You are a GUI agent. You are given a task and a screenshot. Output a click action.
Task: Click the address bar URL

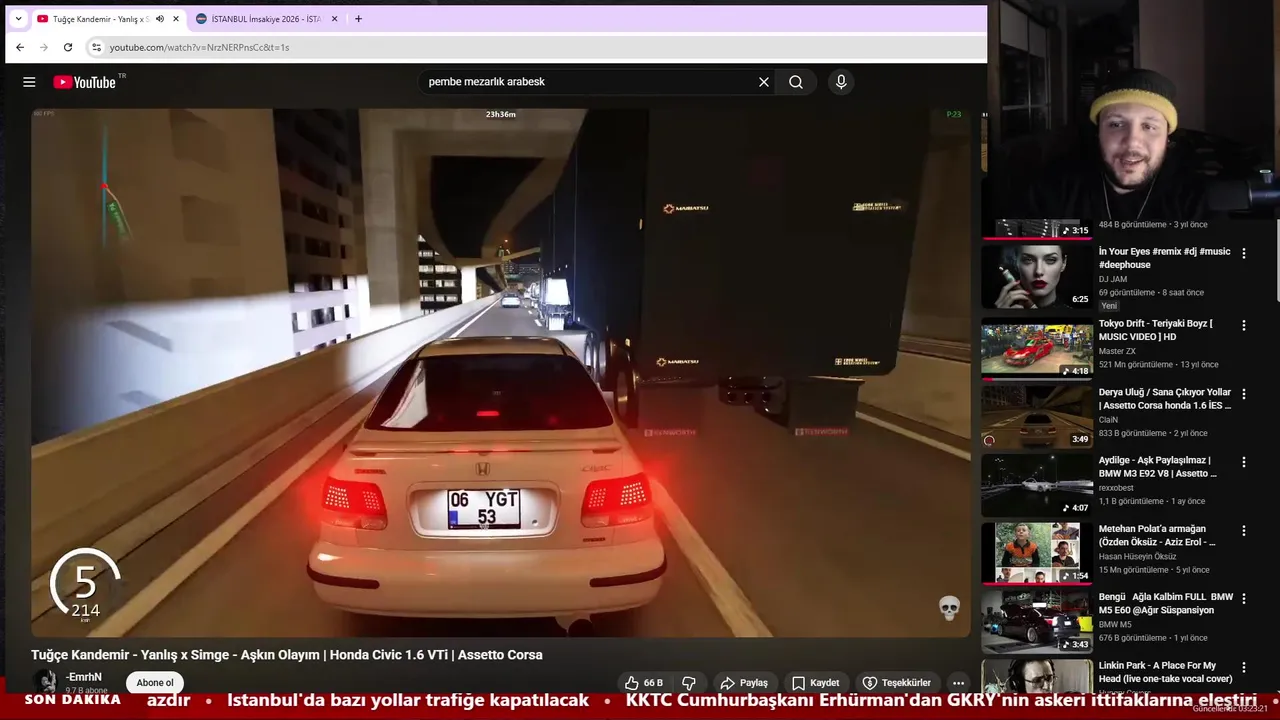(x=199, y=47)
